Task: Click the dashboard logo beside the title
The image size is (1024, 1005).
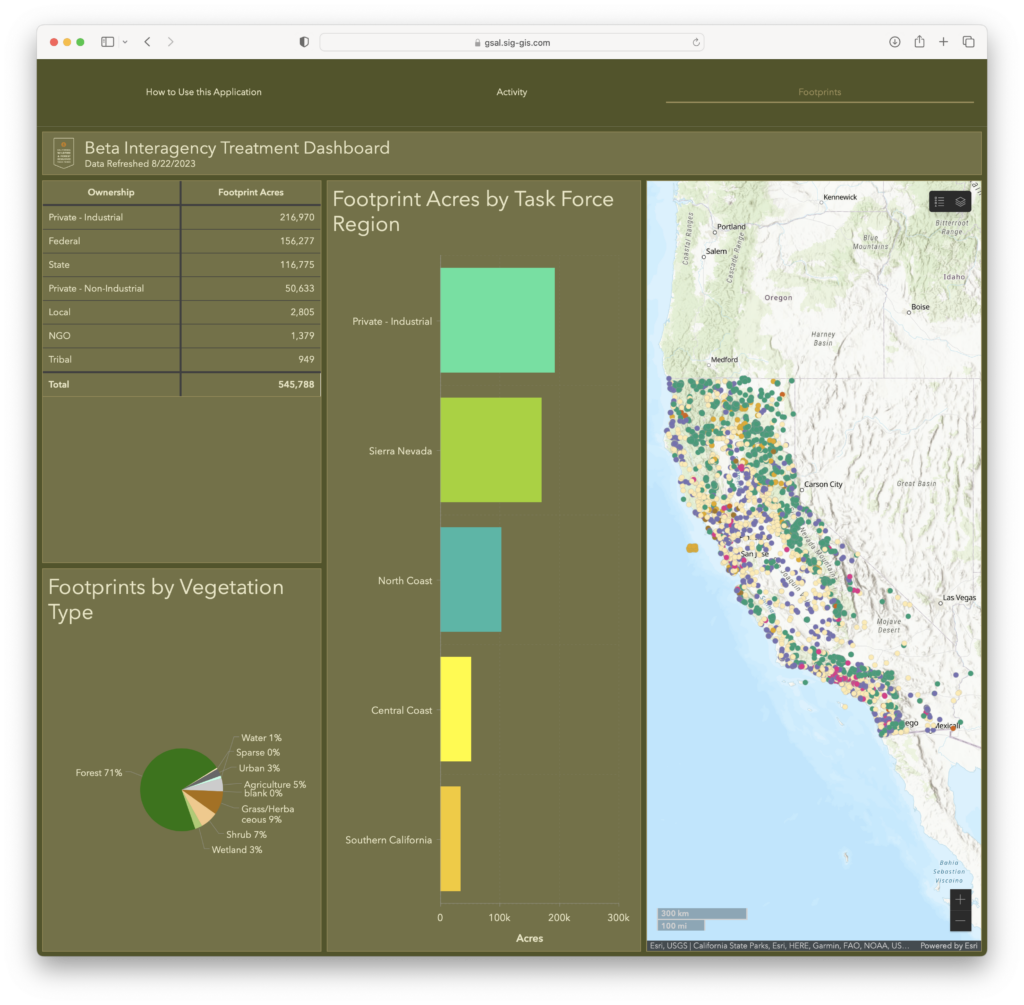Action: coord(62,152)
